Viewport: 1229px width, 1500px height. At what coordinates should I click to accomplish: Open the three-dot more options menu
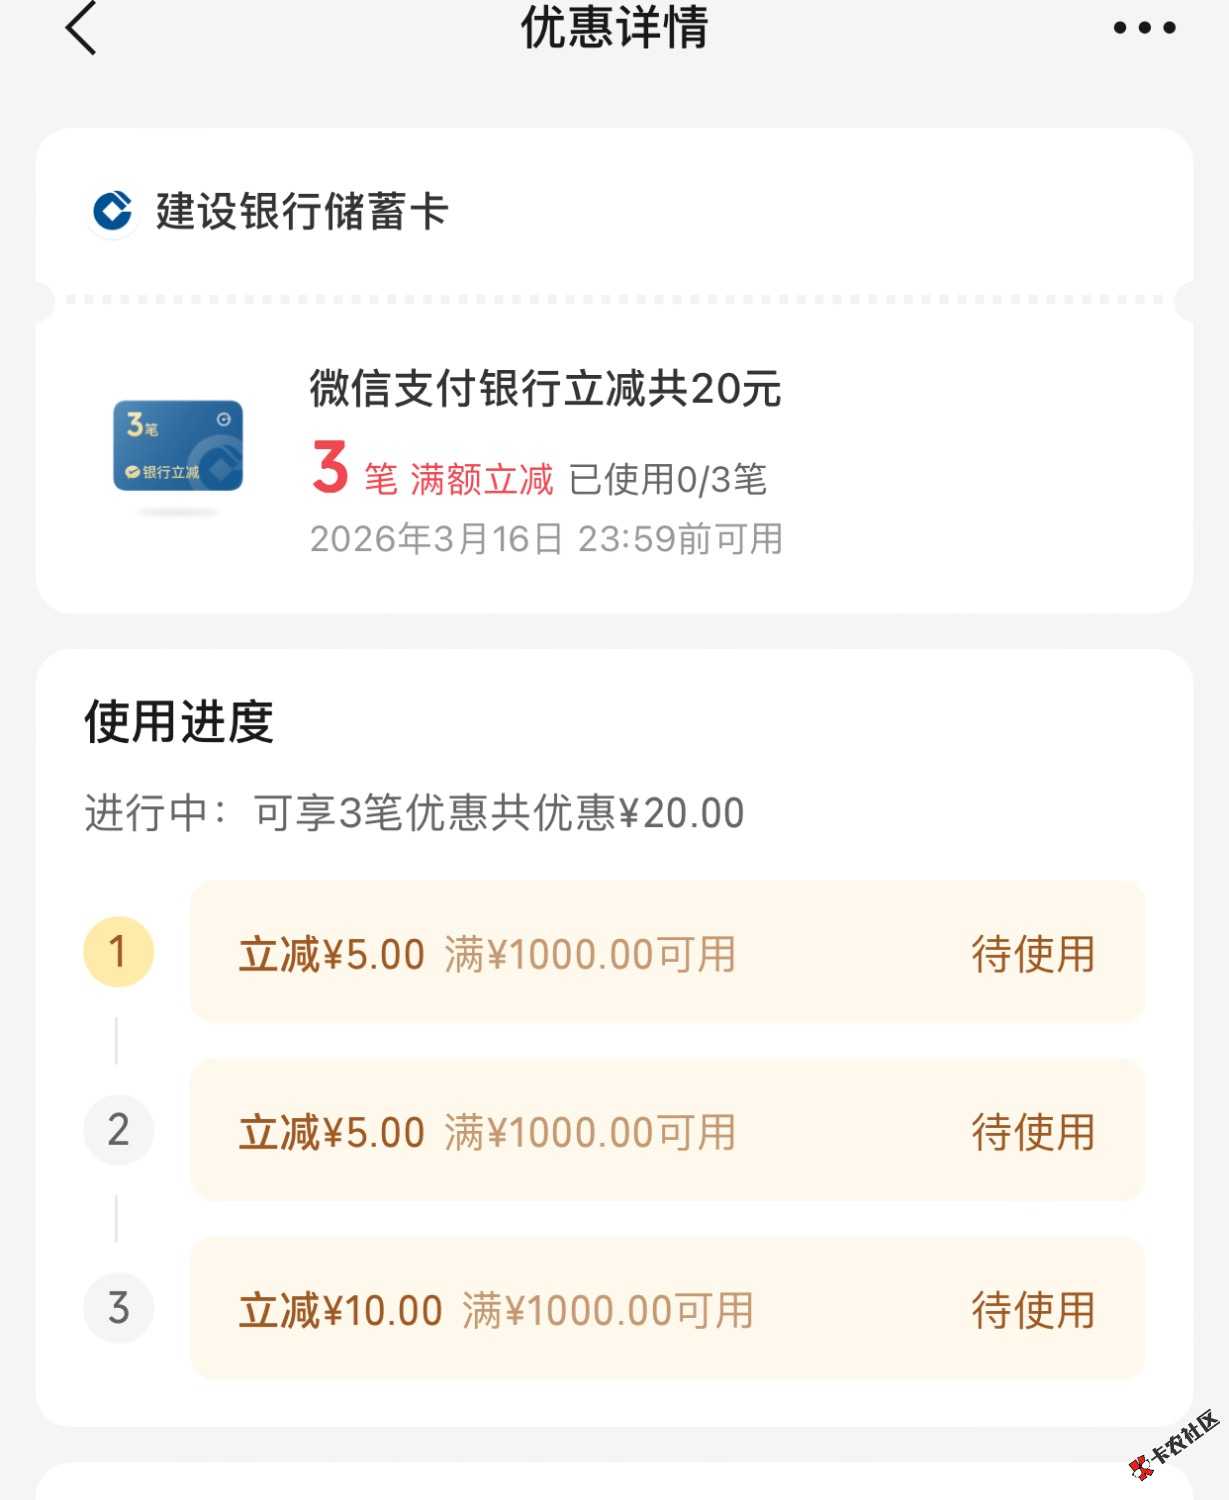pyautogui.click(x=1144, y=28)
